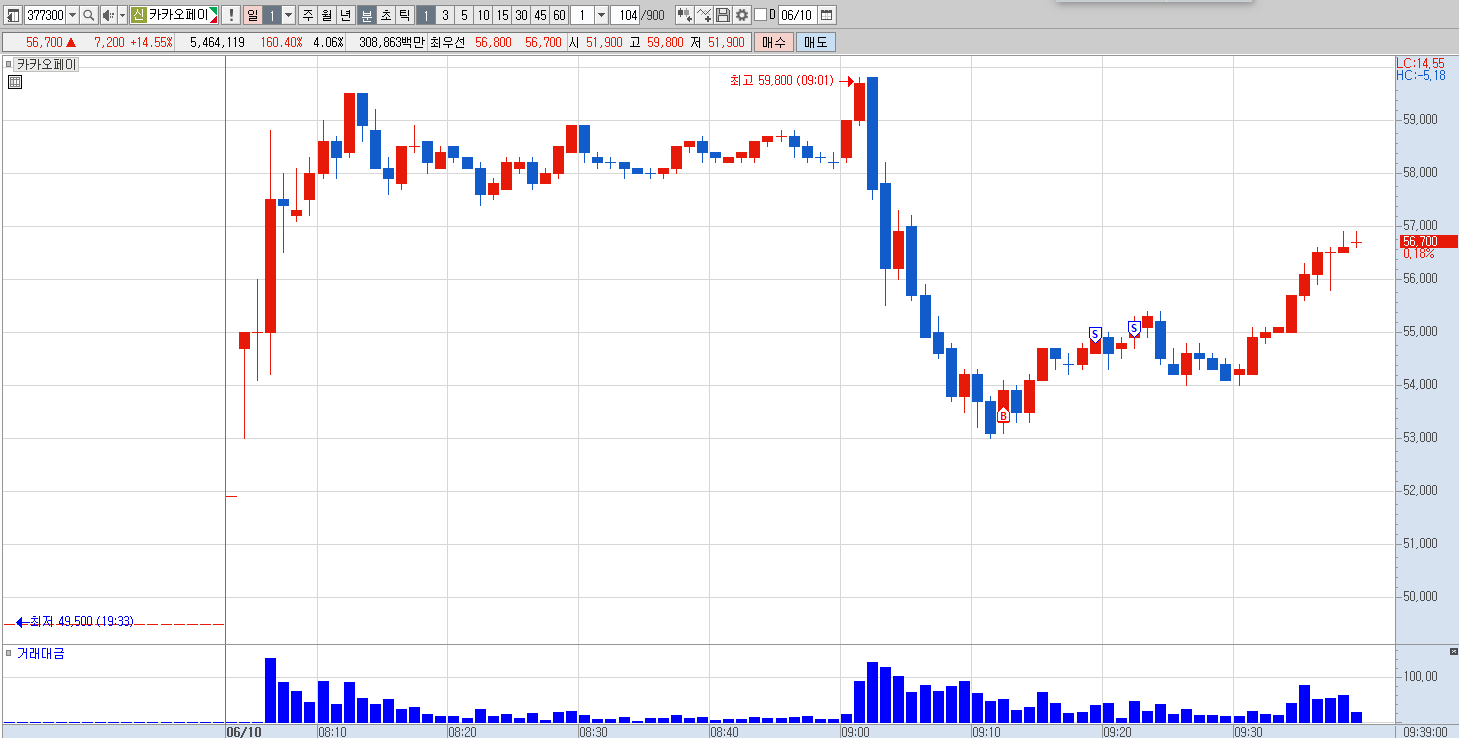
Task: Click the stock code 377300 input field
Action: (x=45, y=15)
